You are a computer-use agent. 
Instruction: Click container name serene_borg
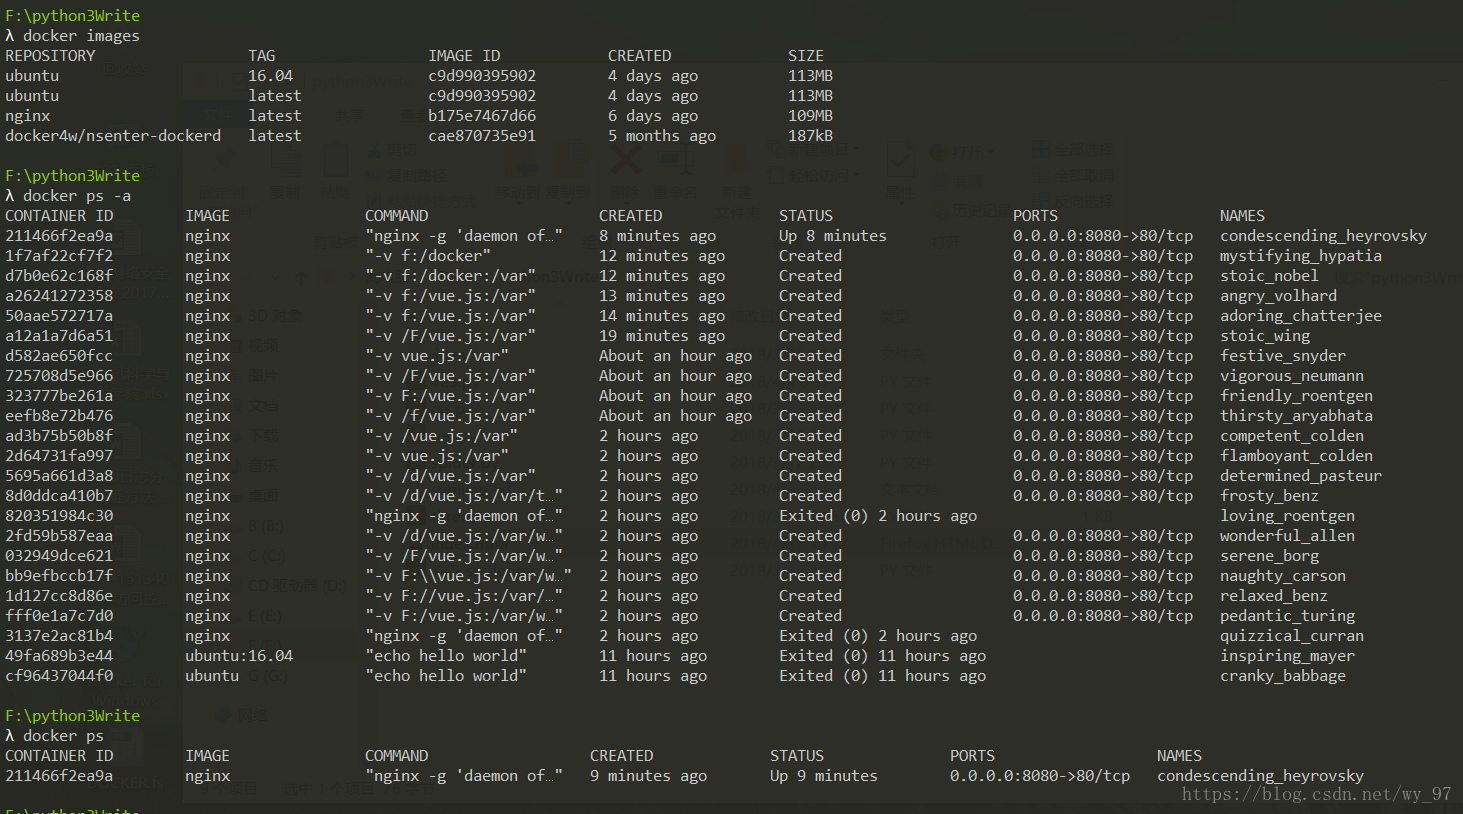coord(1269,556)
